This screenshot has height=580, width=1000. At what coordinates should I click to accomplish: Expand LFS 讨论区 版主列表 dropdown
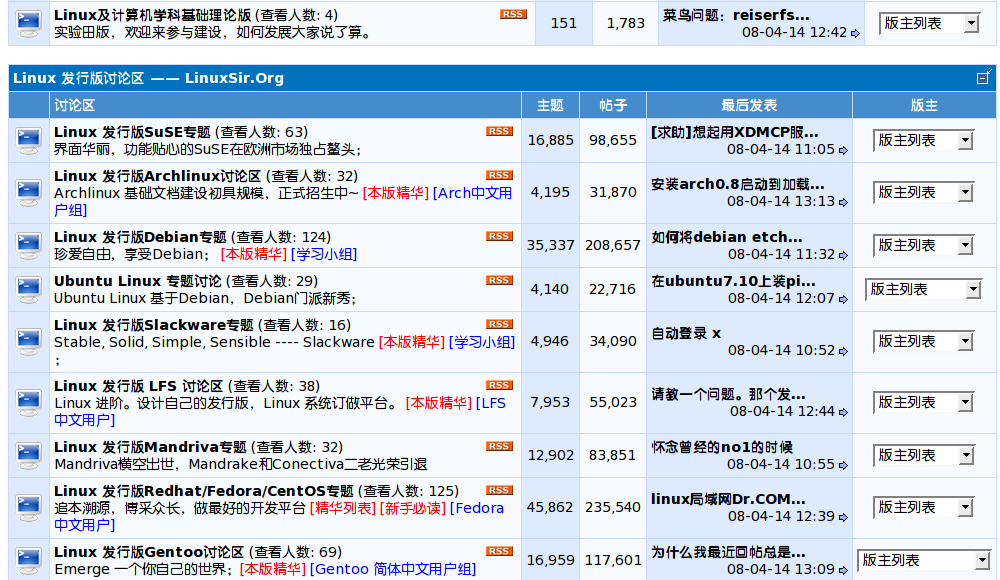923,403
